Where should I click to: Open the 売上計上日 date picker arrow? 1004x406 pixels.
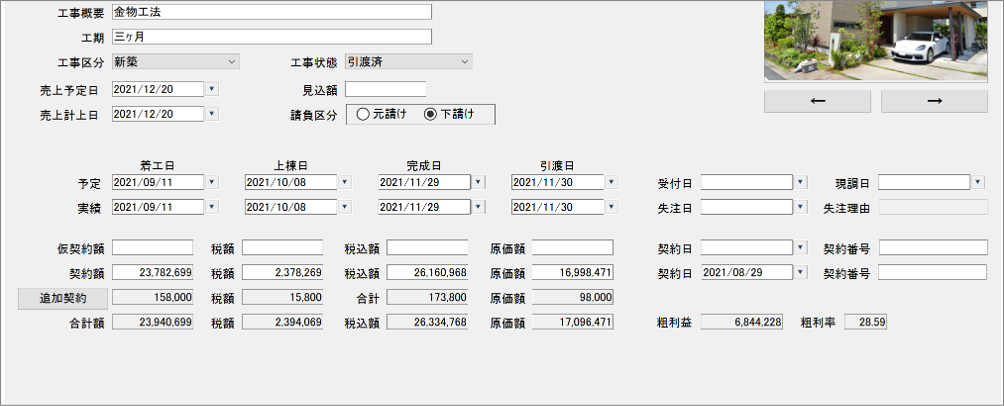click(213, 114)
